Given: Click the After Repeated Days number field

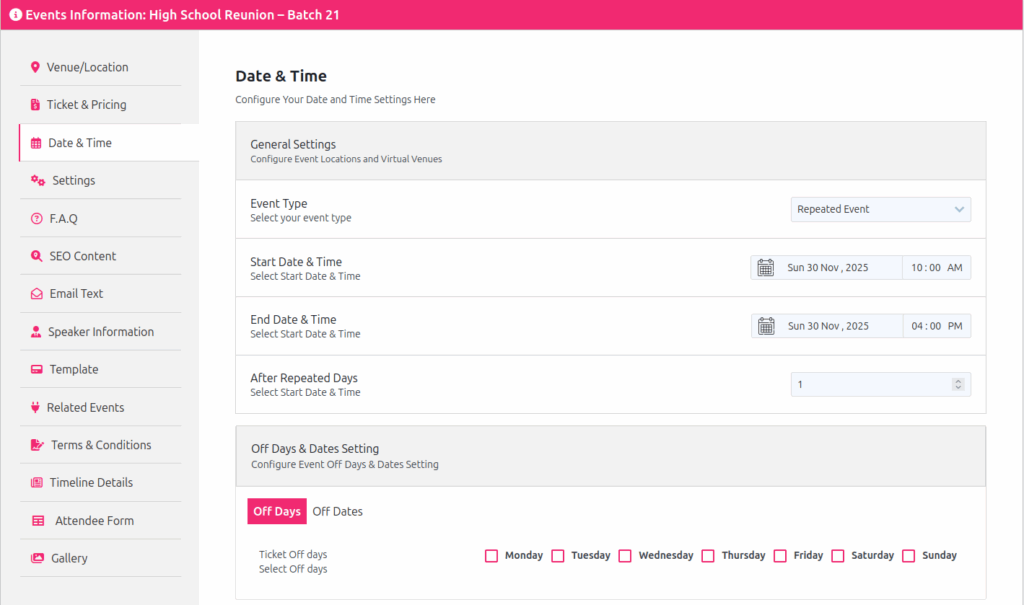Looking at the screenshot, I should click(x=880, y=384).
